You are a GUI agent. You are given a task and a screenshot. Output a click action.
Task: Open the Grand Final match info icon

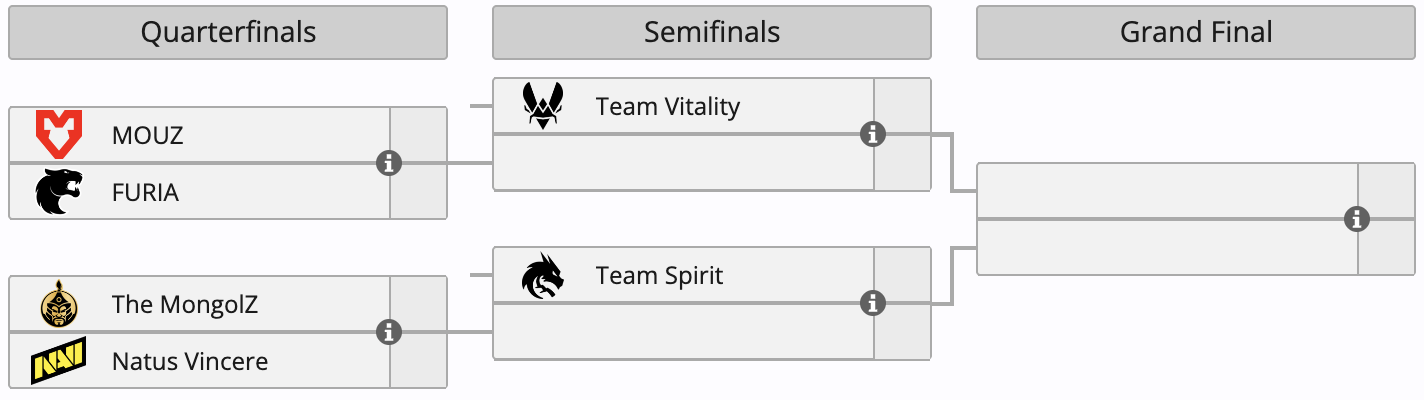coord(1357,219)
